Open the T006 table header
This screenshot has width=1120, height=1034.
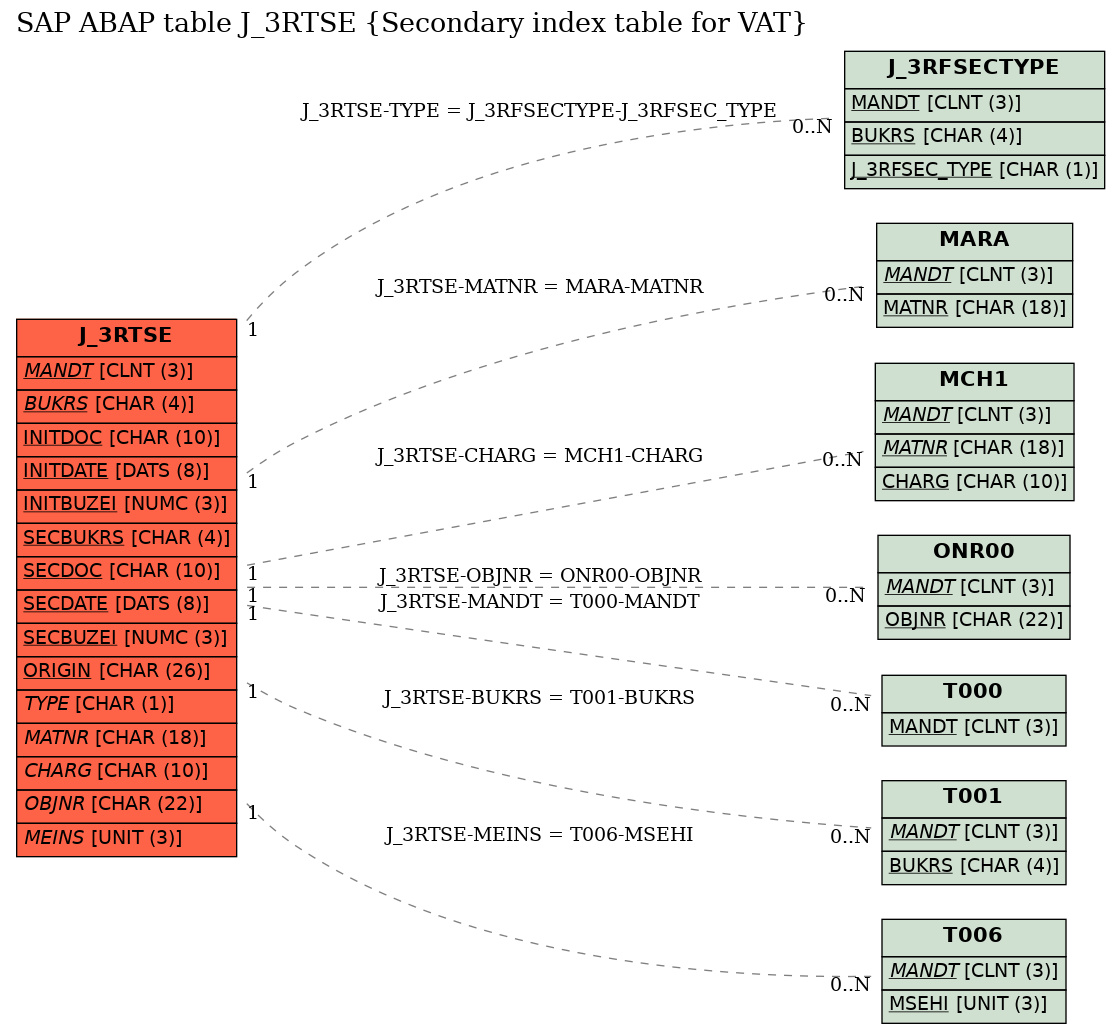click(974, 938)
